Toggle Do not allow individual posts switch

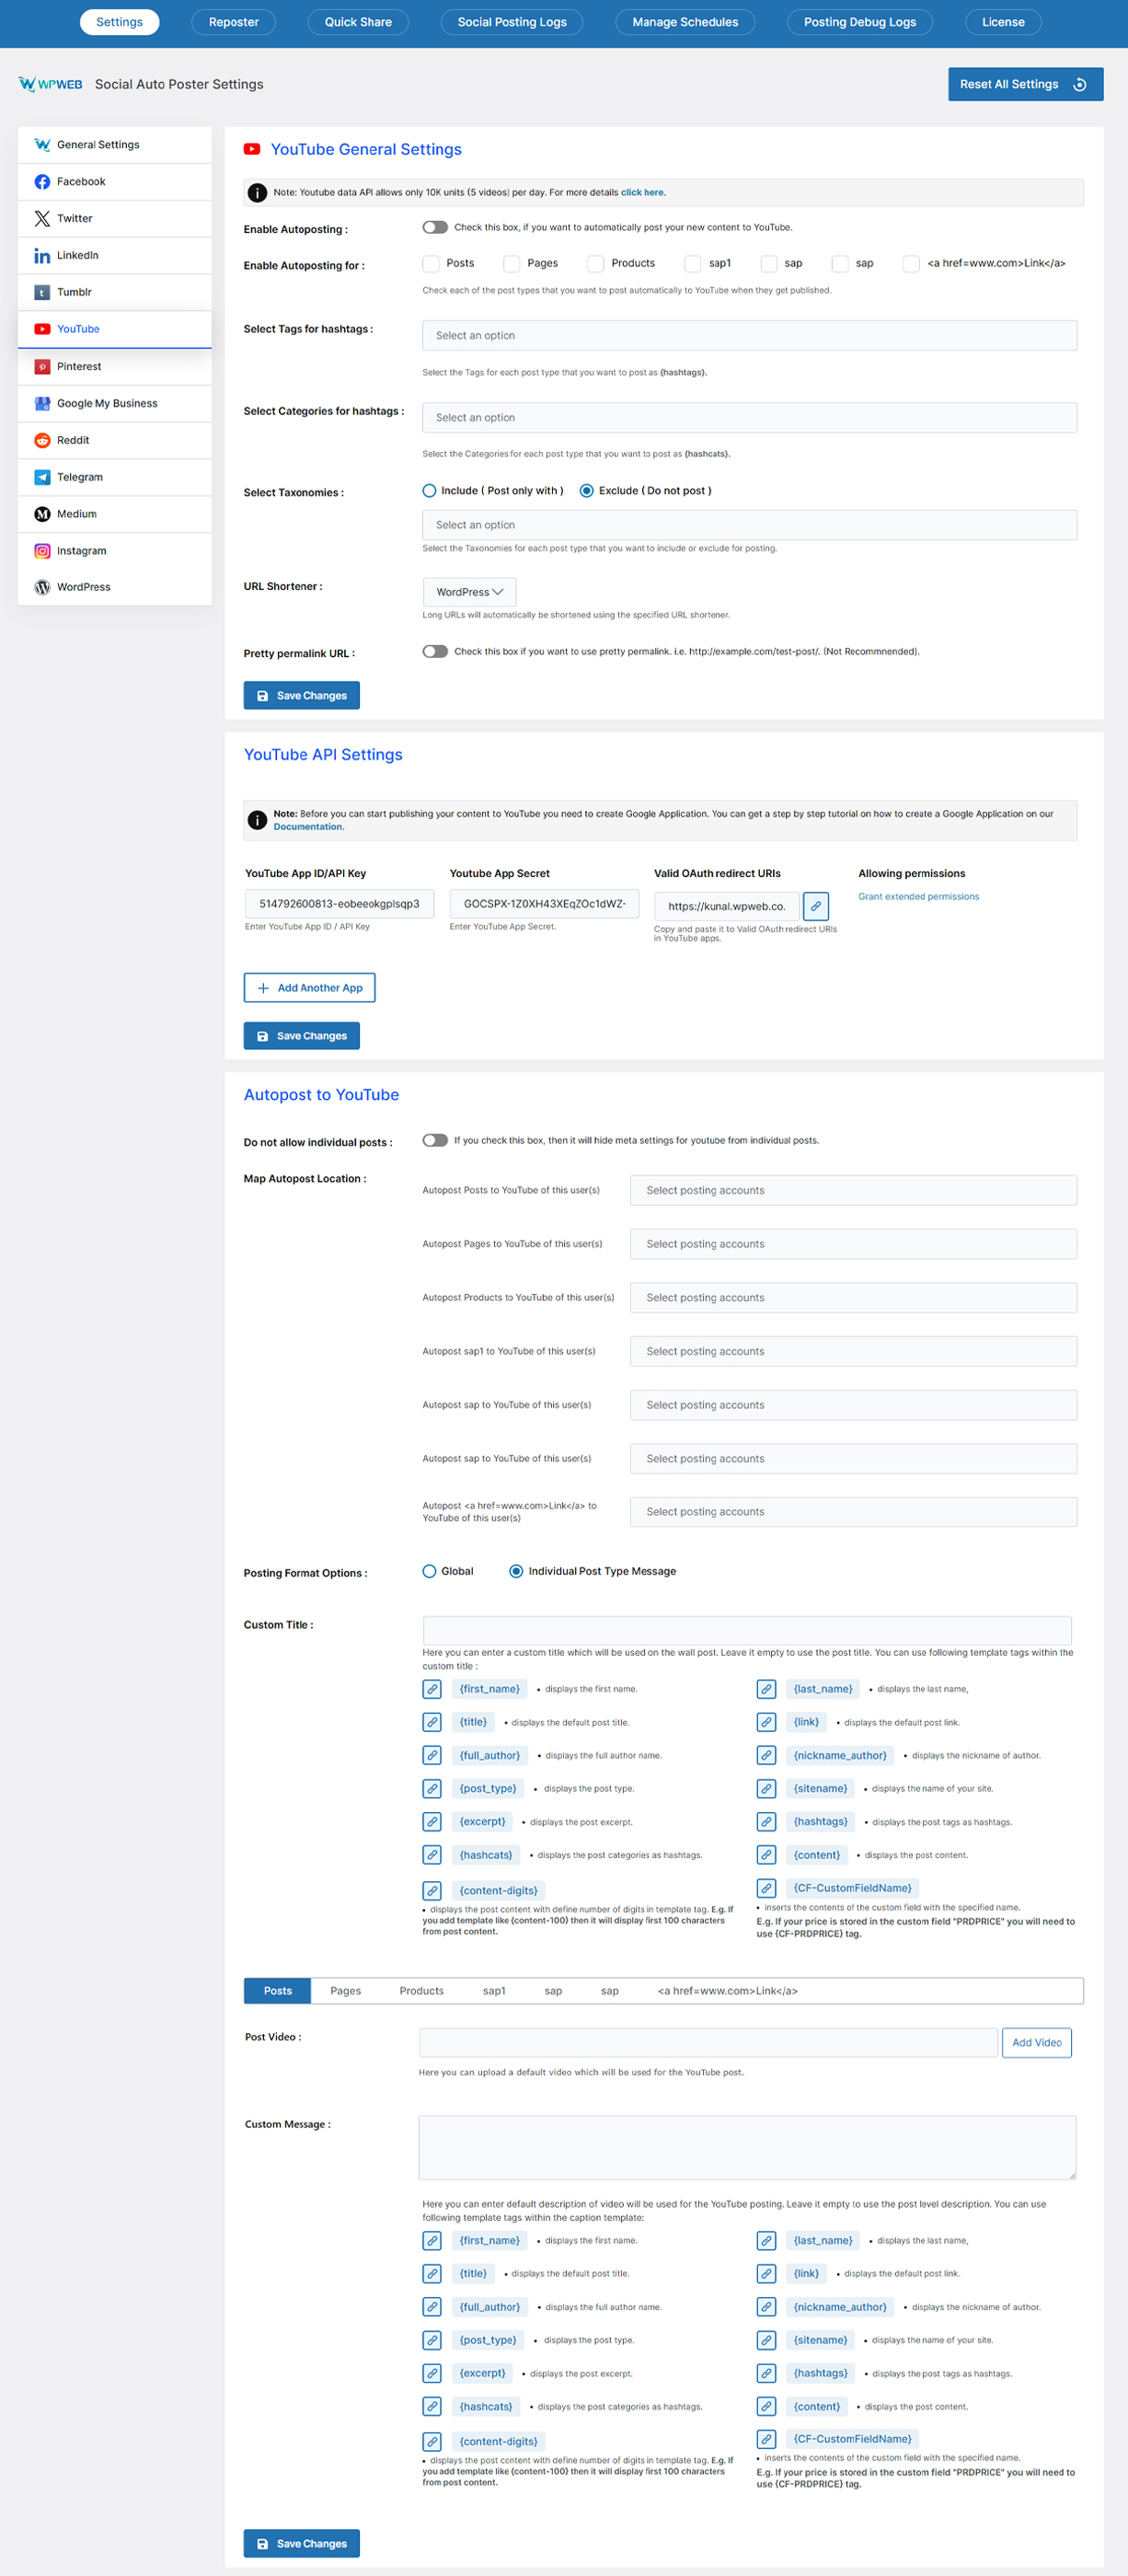point(435,1140)
